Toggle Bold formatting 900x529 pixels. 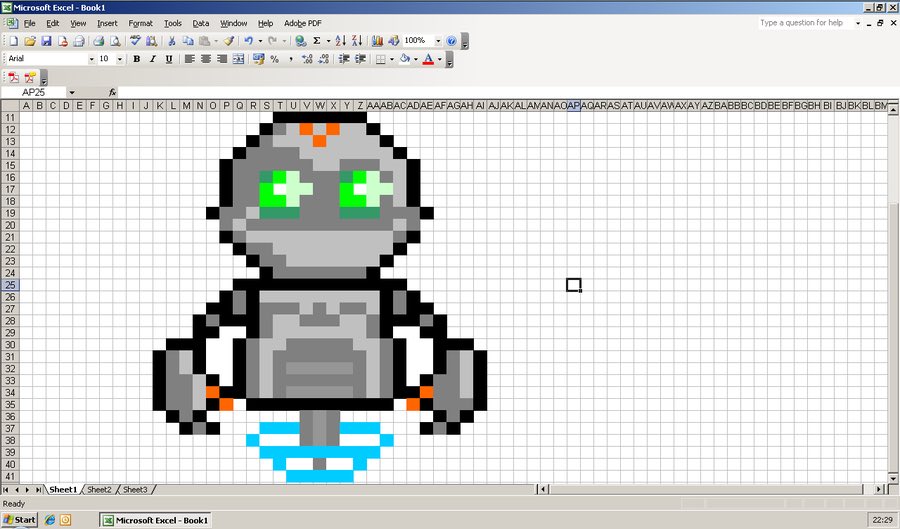(137, 59)
